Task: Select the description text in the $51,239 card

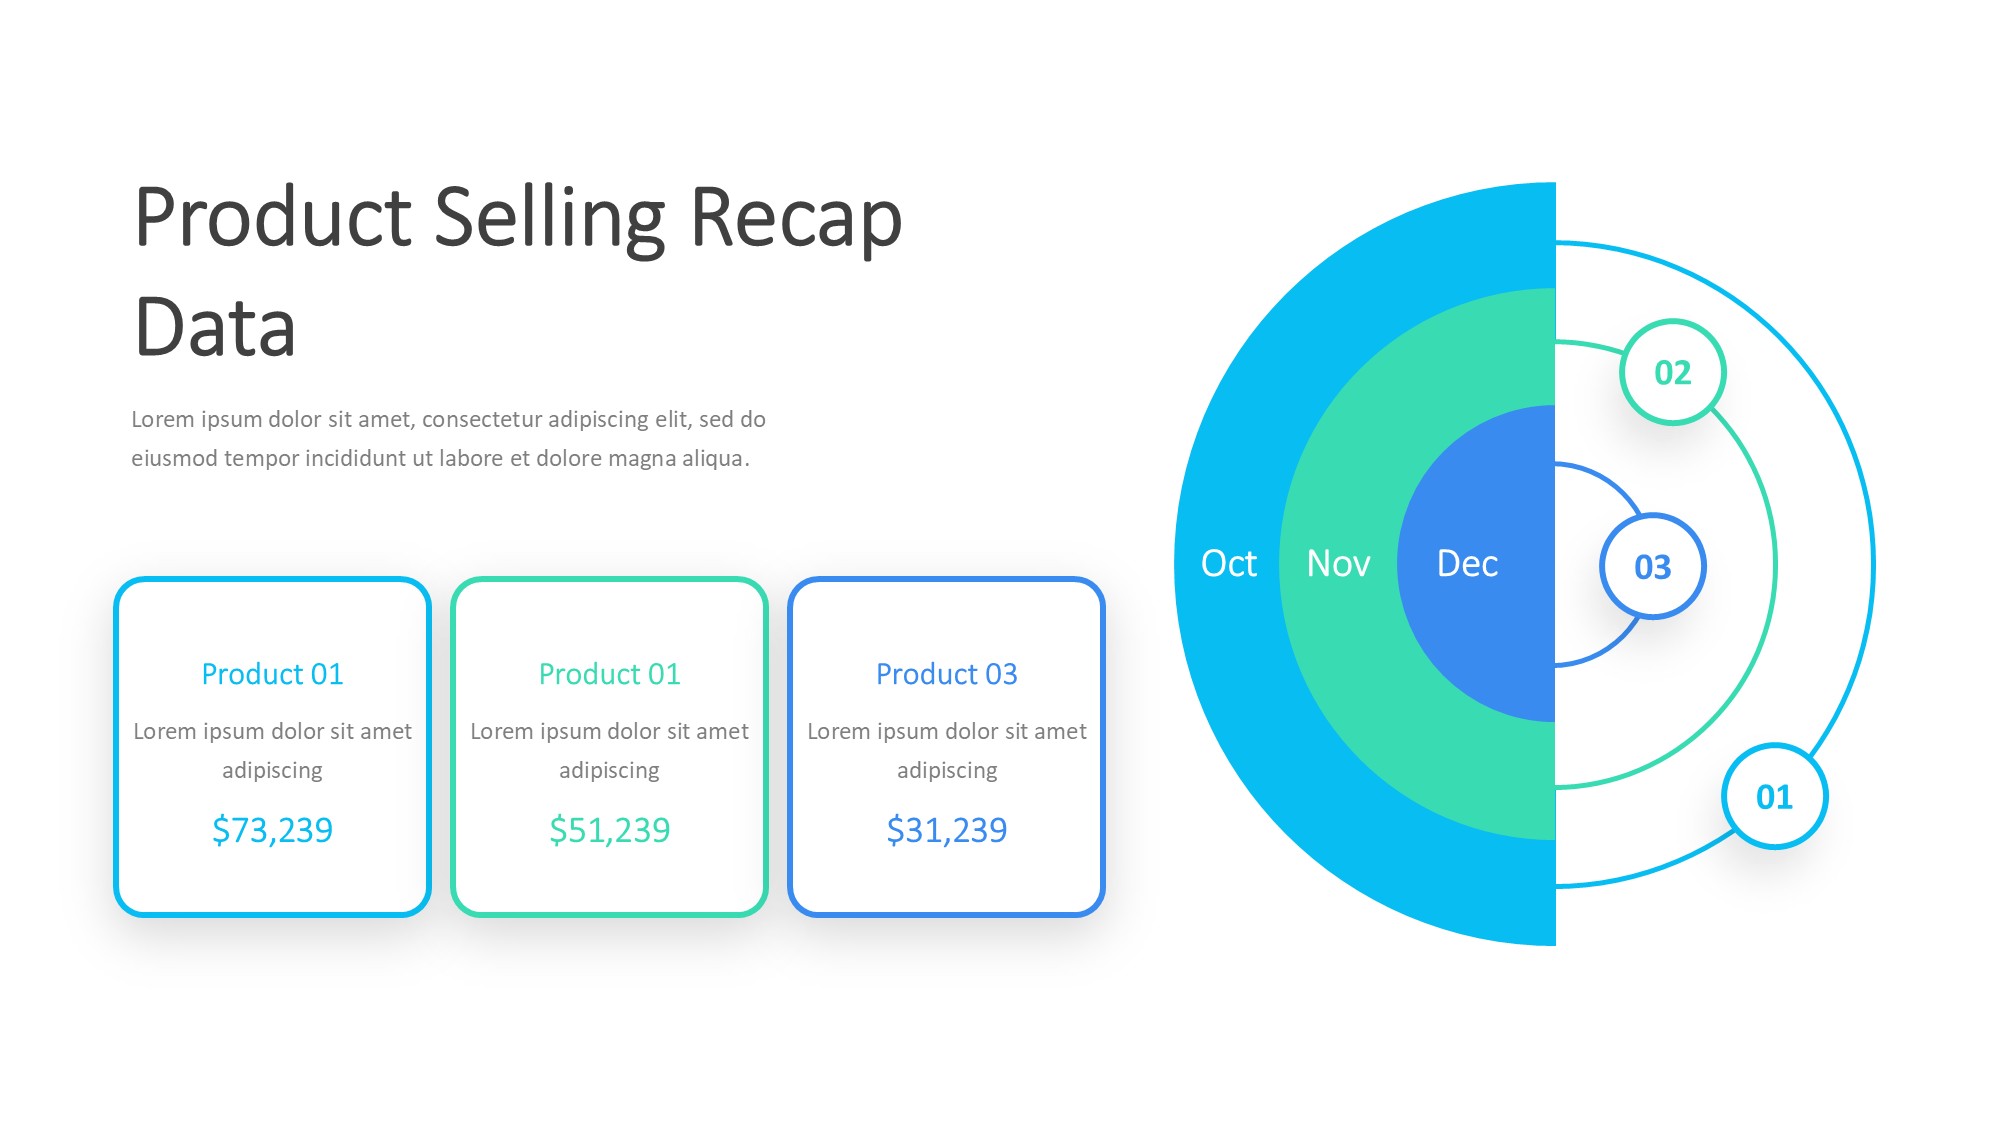Action: 609,750
